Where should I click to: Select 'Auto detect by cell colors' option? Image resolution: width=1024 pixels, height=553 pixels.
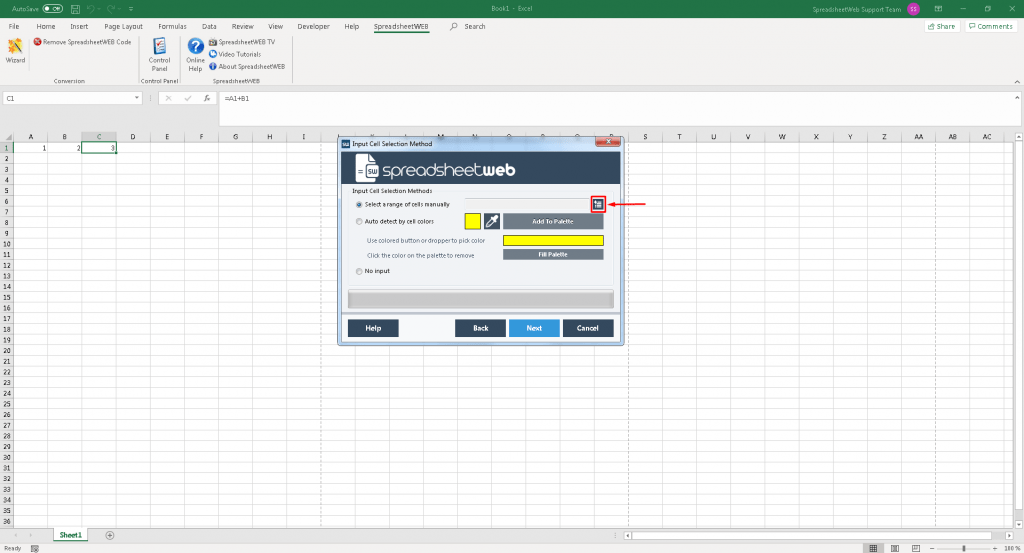(x=359, y=221)
